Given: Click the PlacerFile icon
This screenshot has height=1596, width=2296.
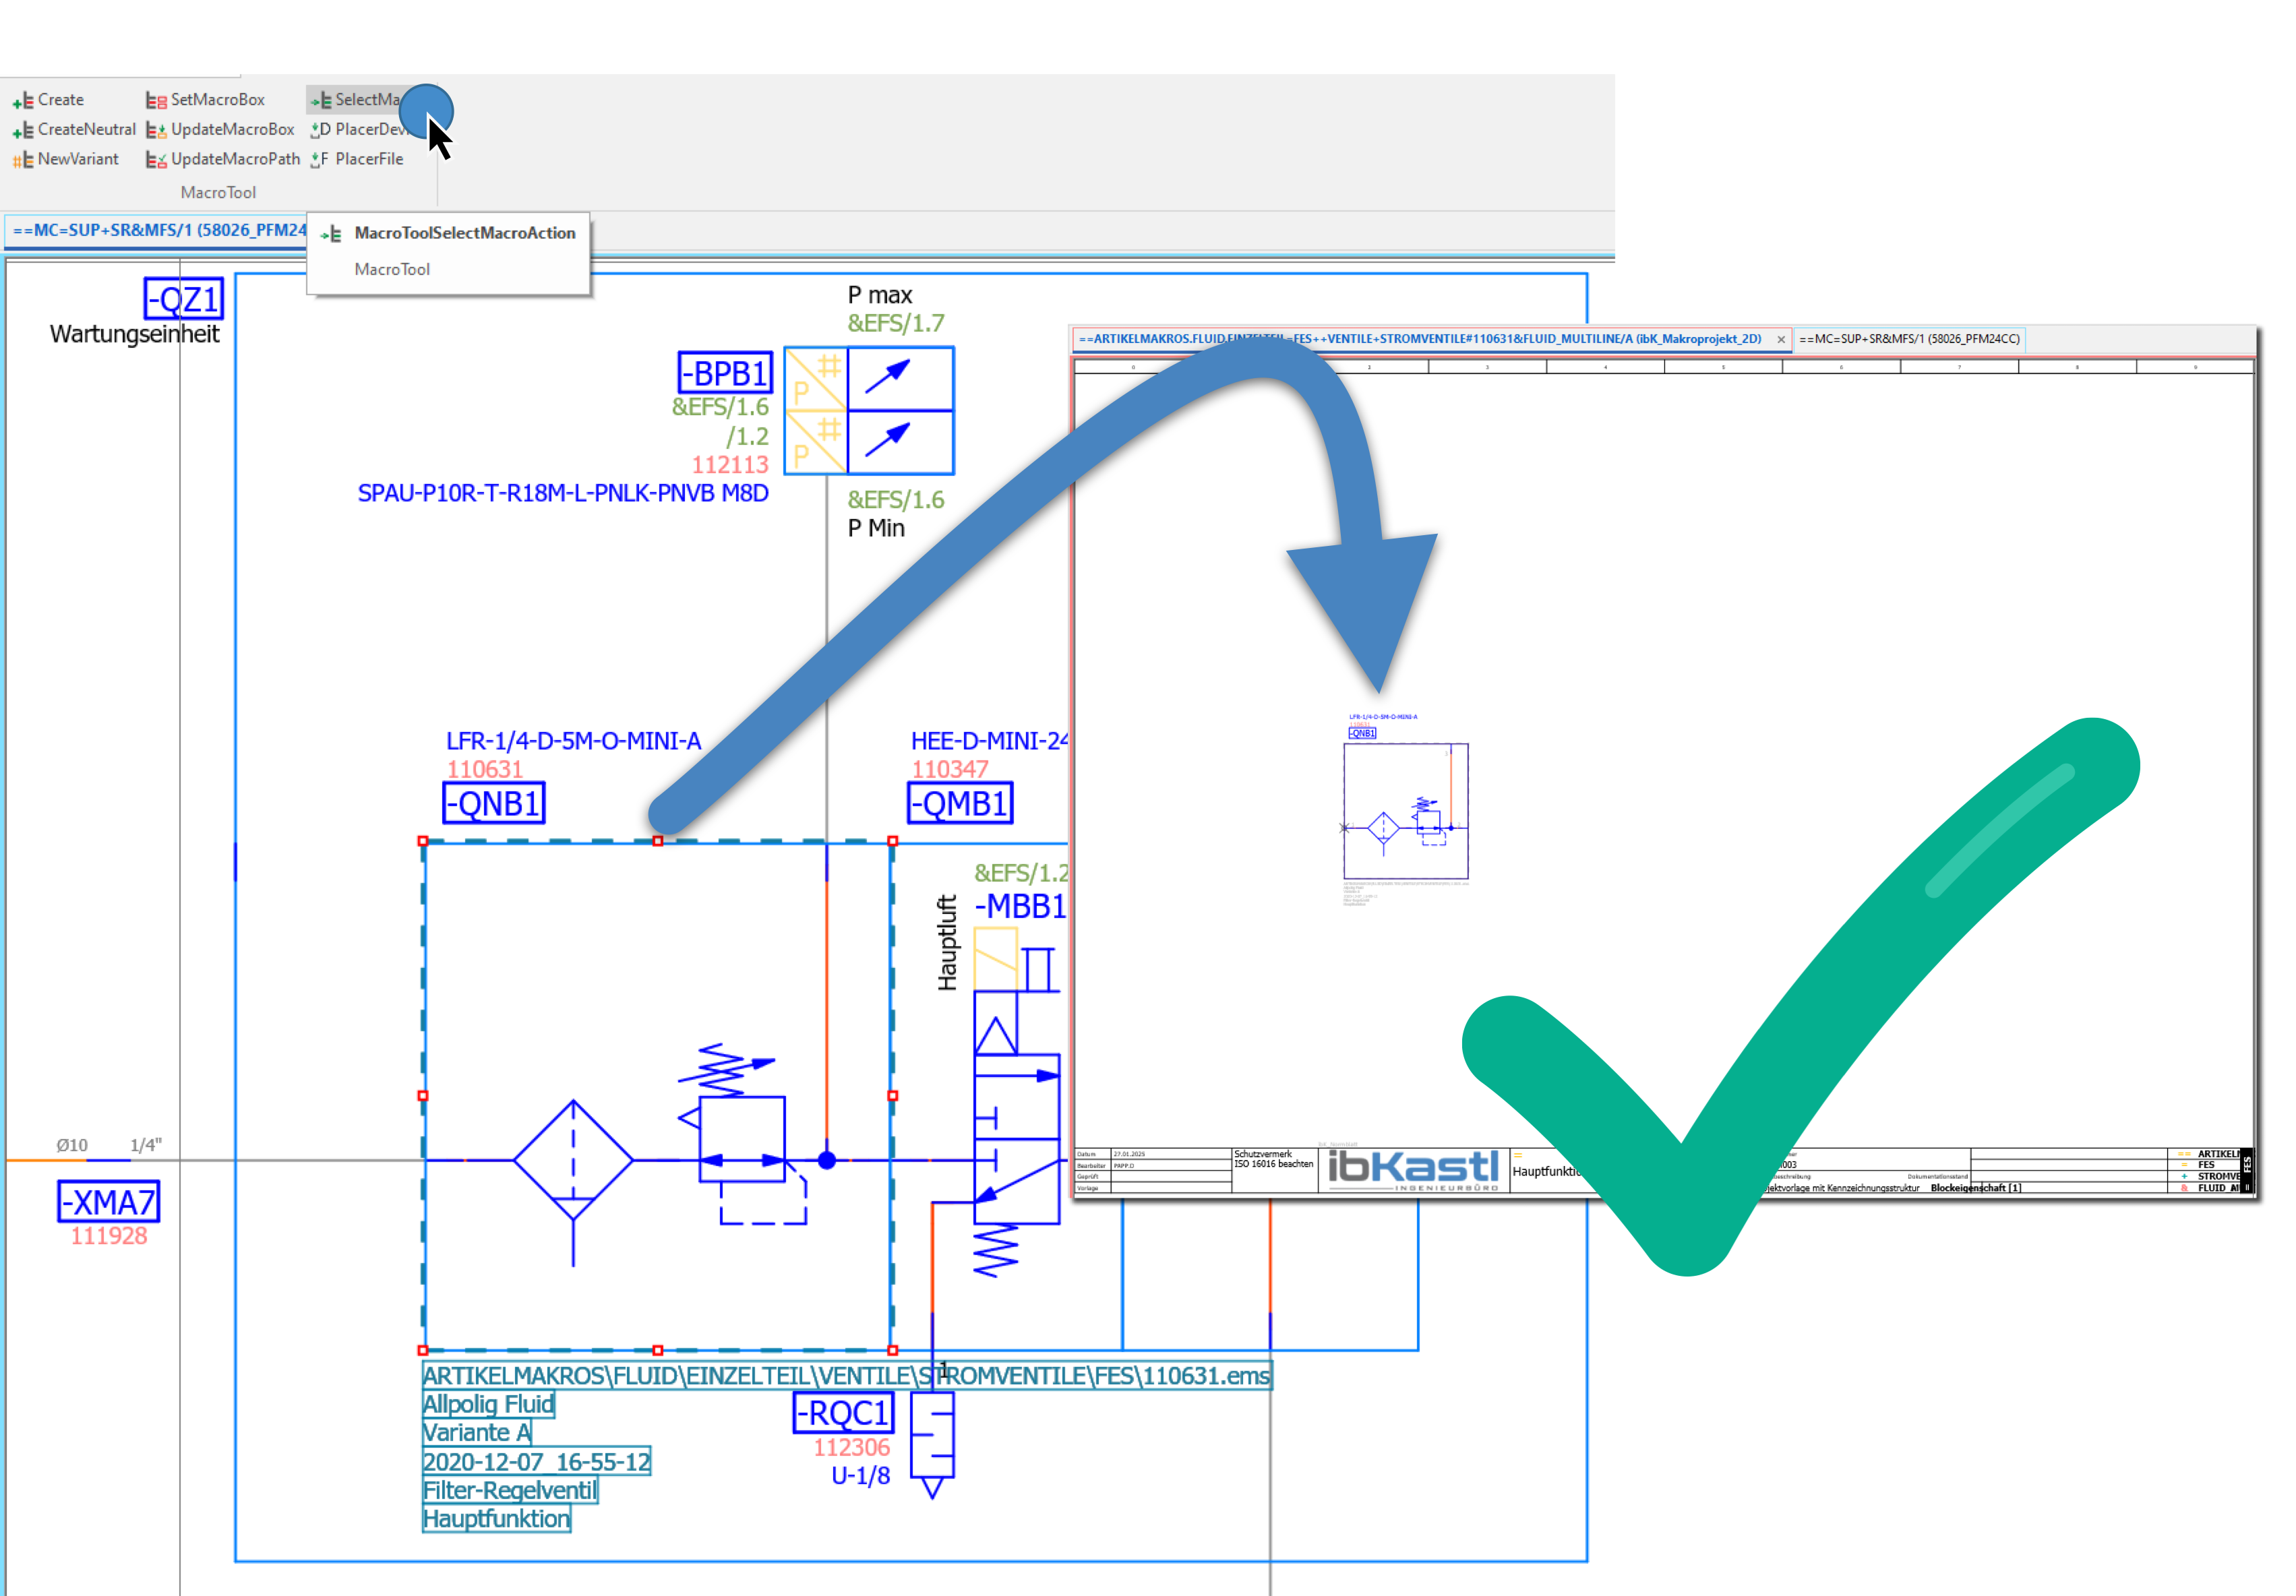Looking at the screenshot, I should [319, 160].
